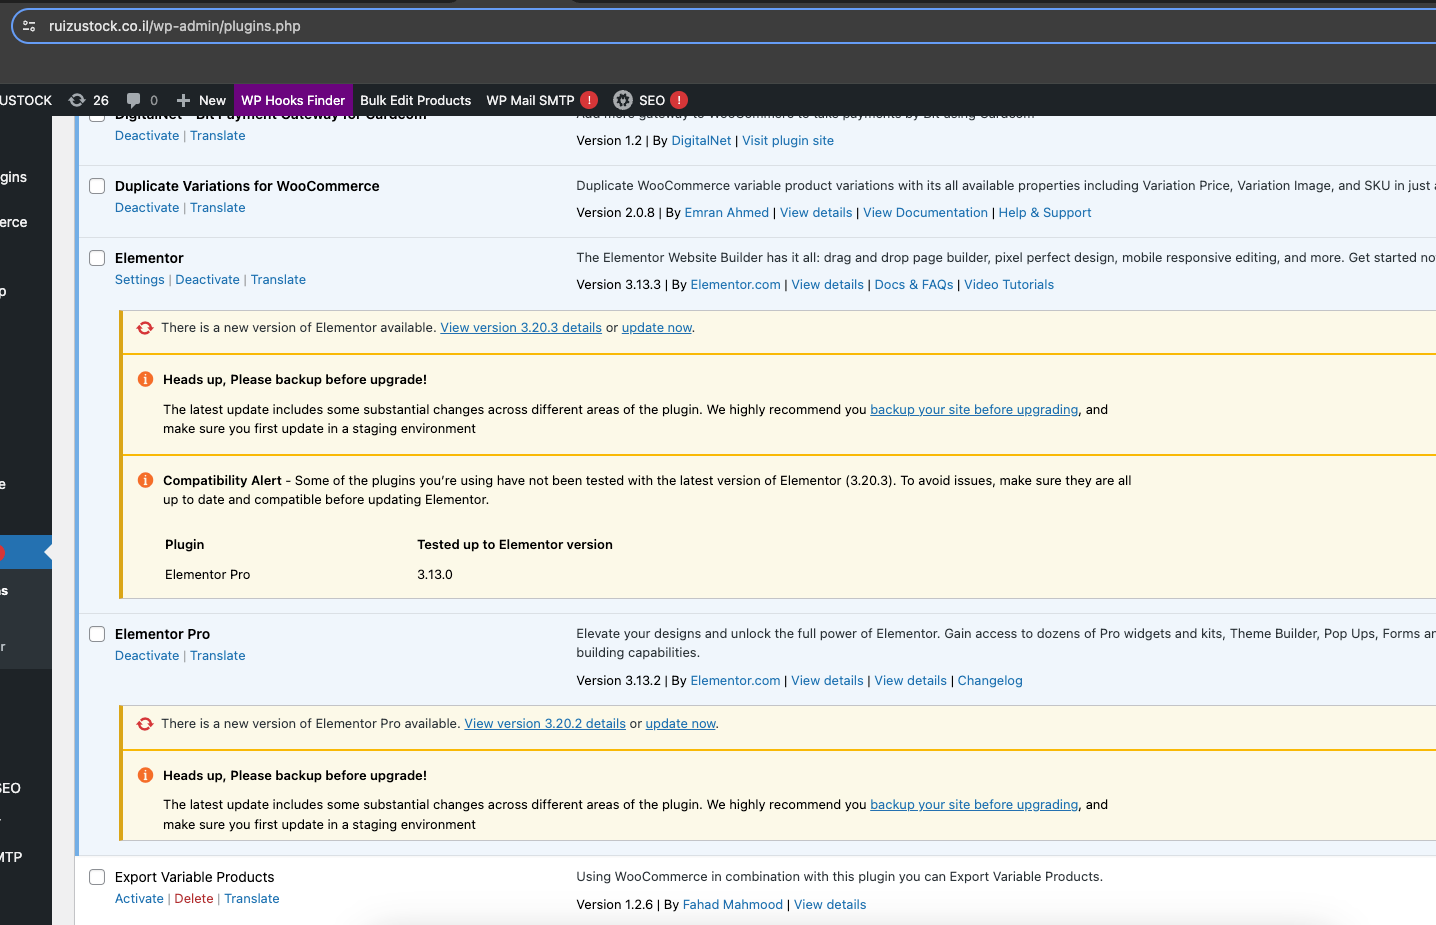Open the updates icon showing 26
1436x925 pixels.
[x=77, y=100]
